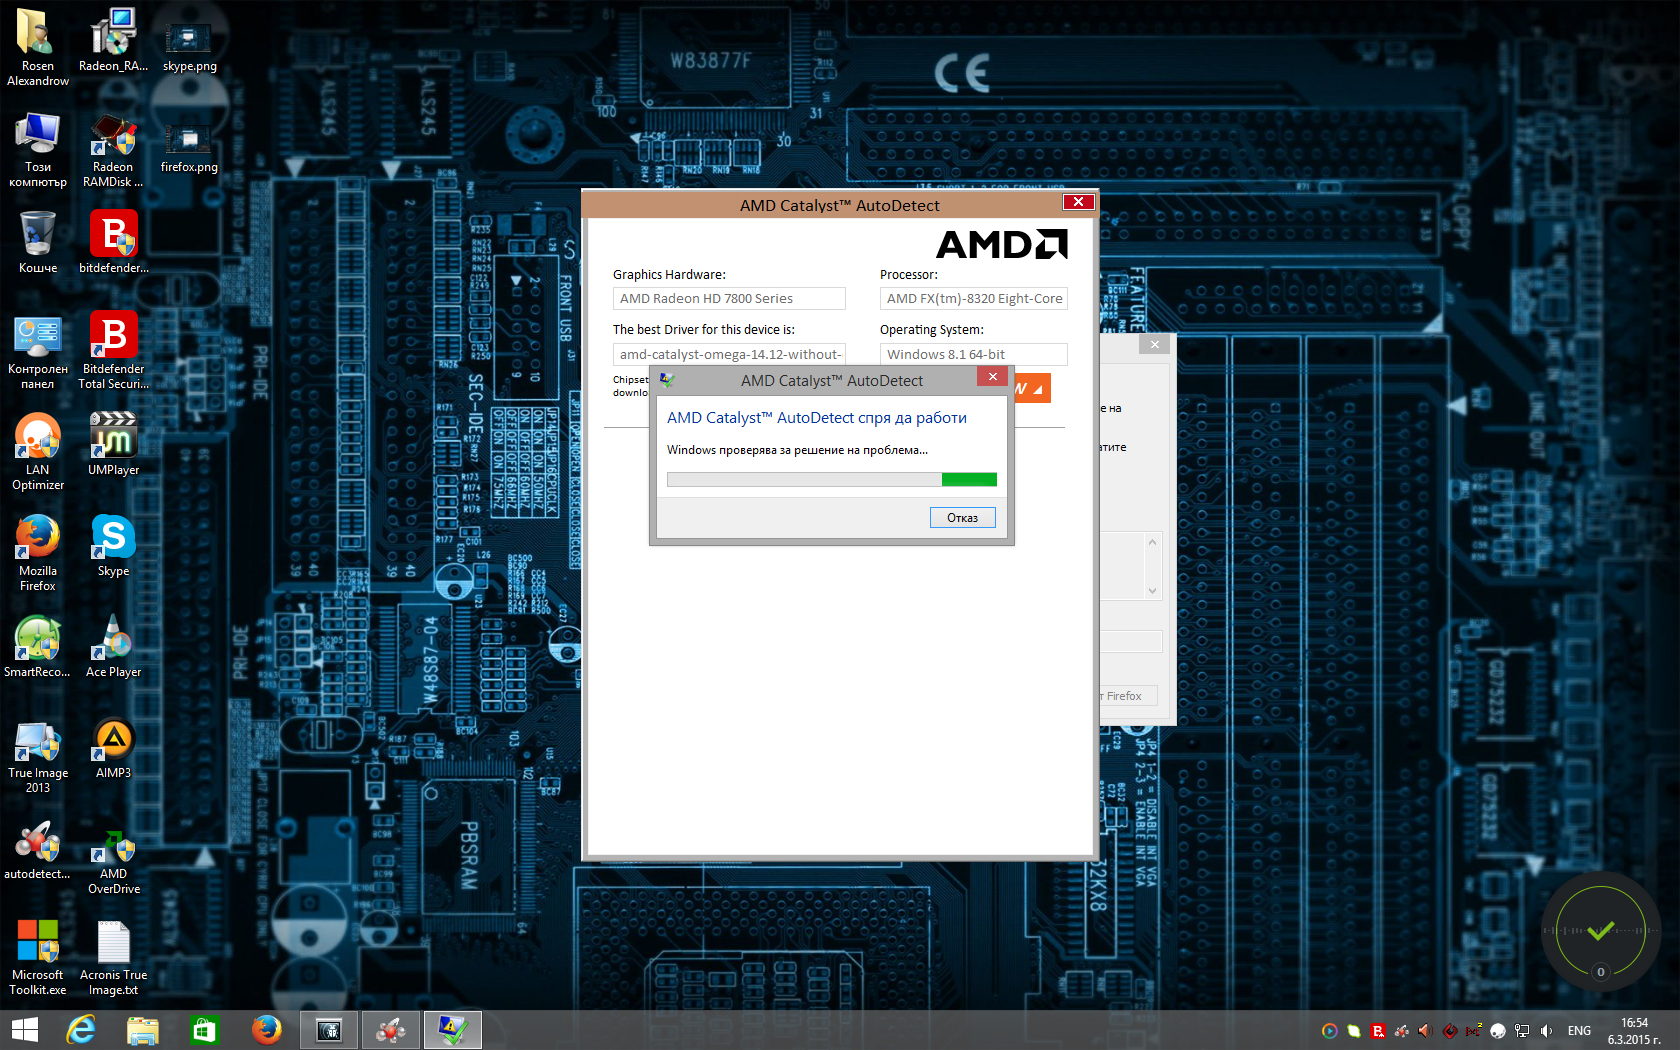1680x1050 pixels.
Task: Open the Windows Store taskbar icon
Action: [x=204, y=1029]
